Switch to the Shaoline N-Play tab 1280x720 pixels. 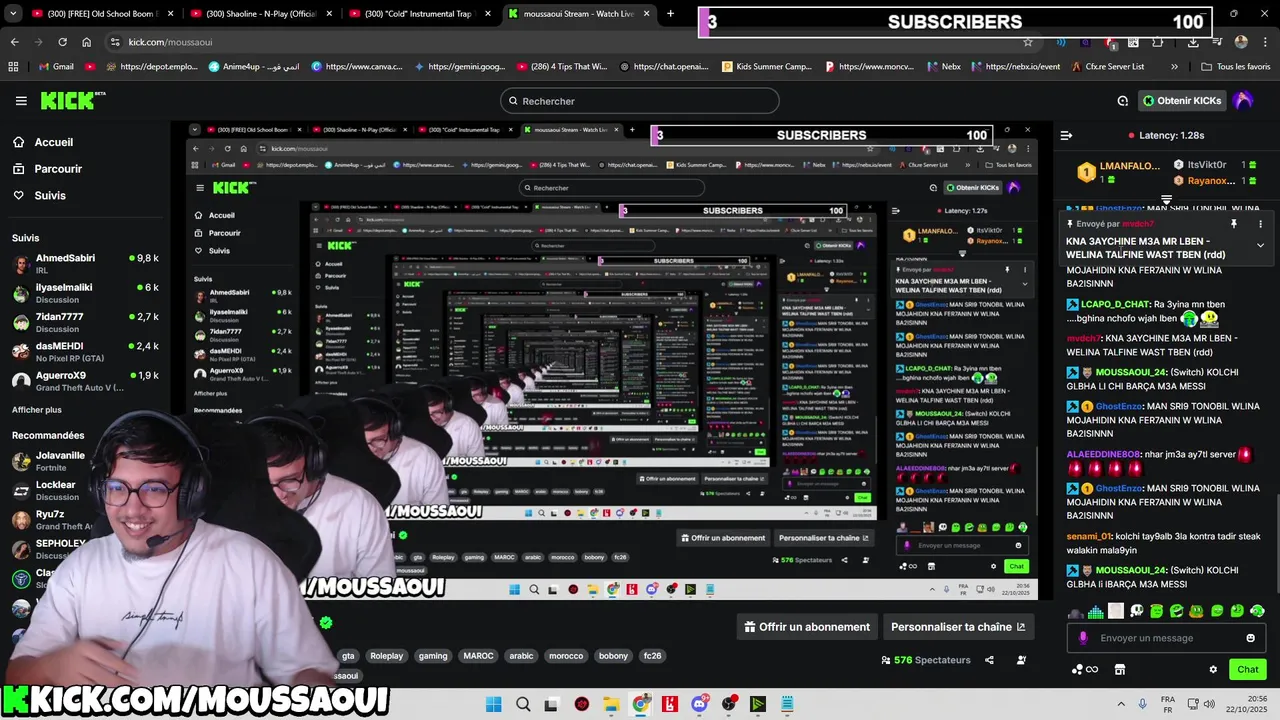click(261, 14)
